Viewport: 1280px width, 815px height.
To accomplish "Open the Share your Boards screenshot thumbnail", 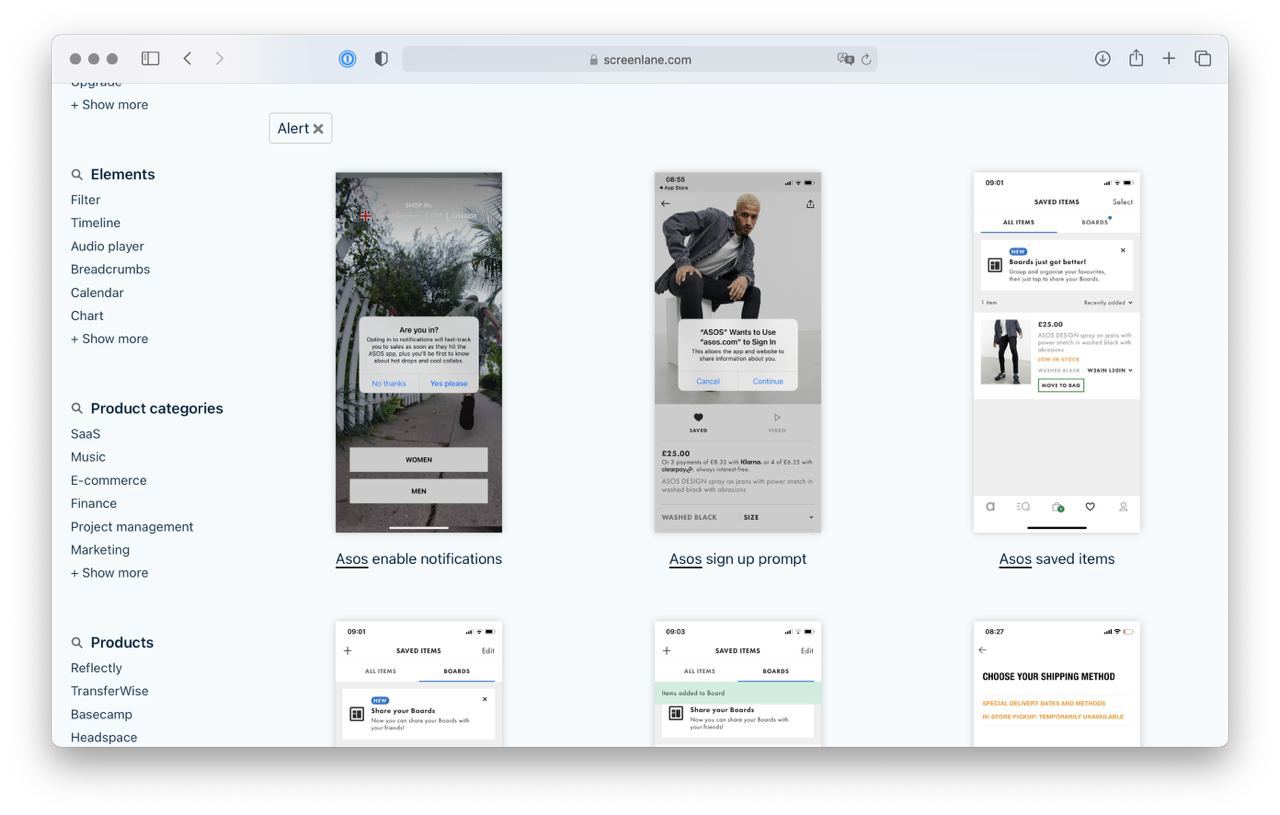I will click(419, 683).
